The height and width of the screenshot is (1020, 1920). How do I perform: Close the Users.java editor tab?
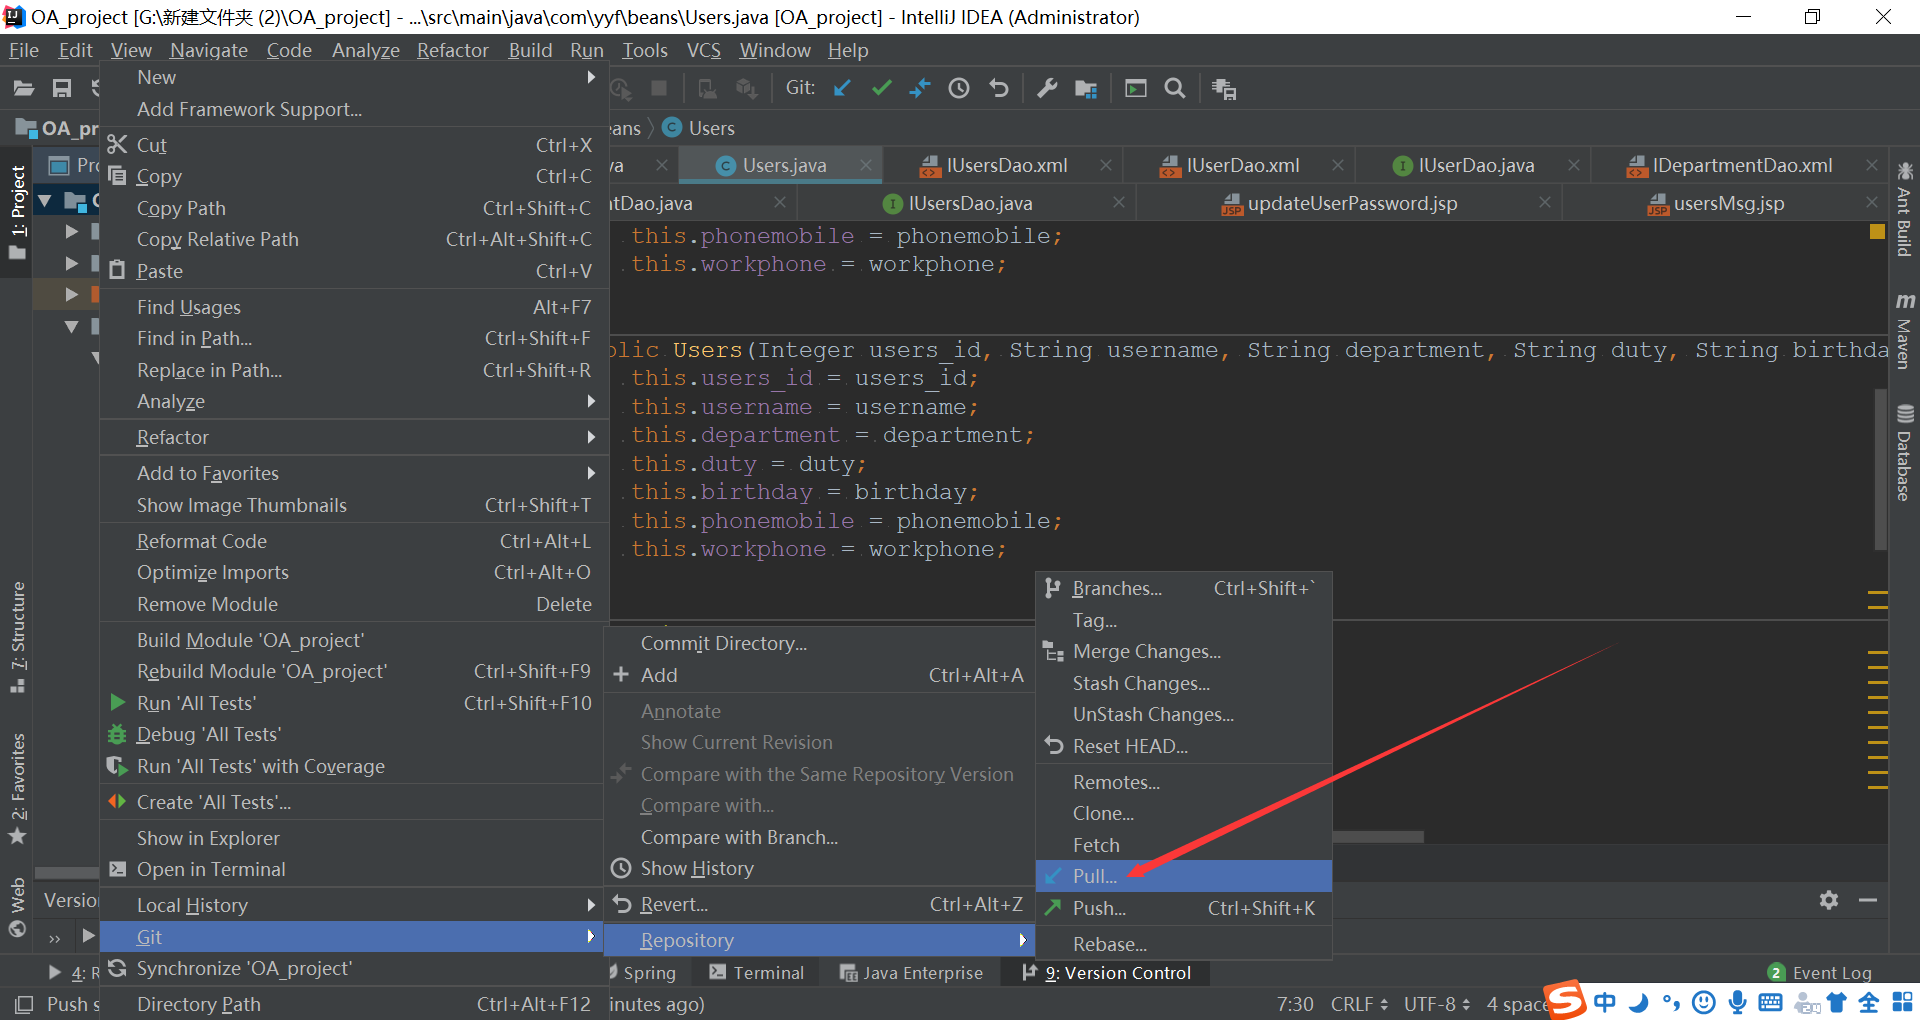[866, 165]
